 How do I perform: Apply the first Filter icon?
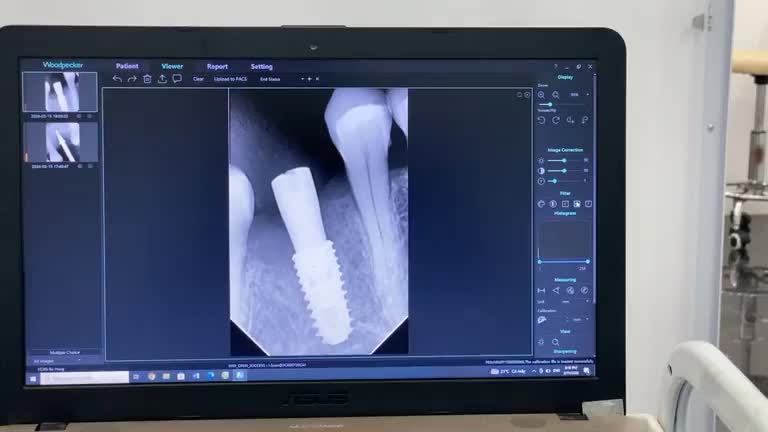541,204
